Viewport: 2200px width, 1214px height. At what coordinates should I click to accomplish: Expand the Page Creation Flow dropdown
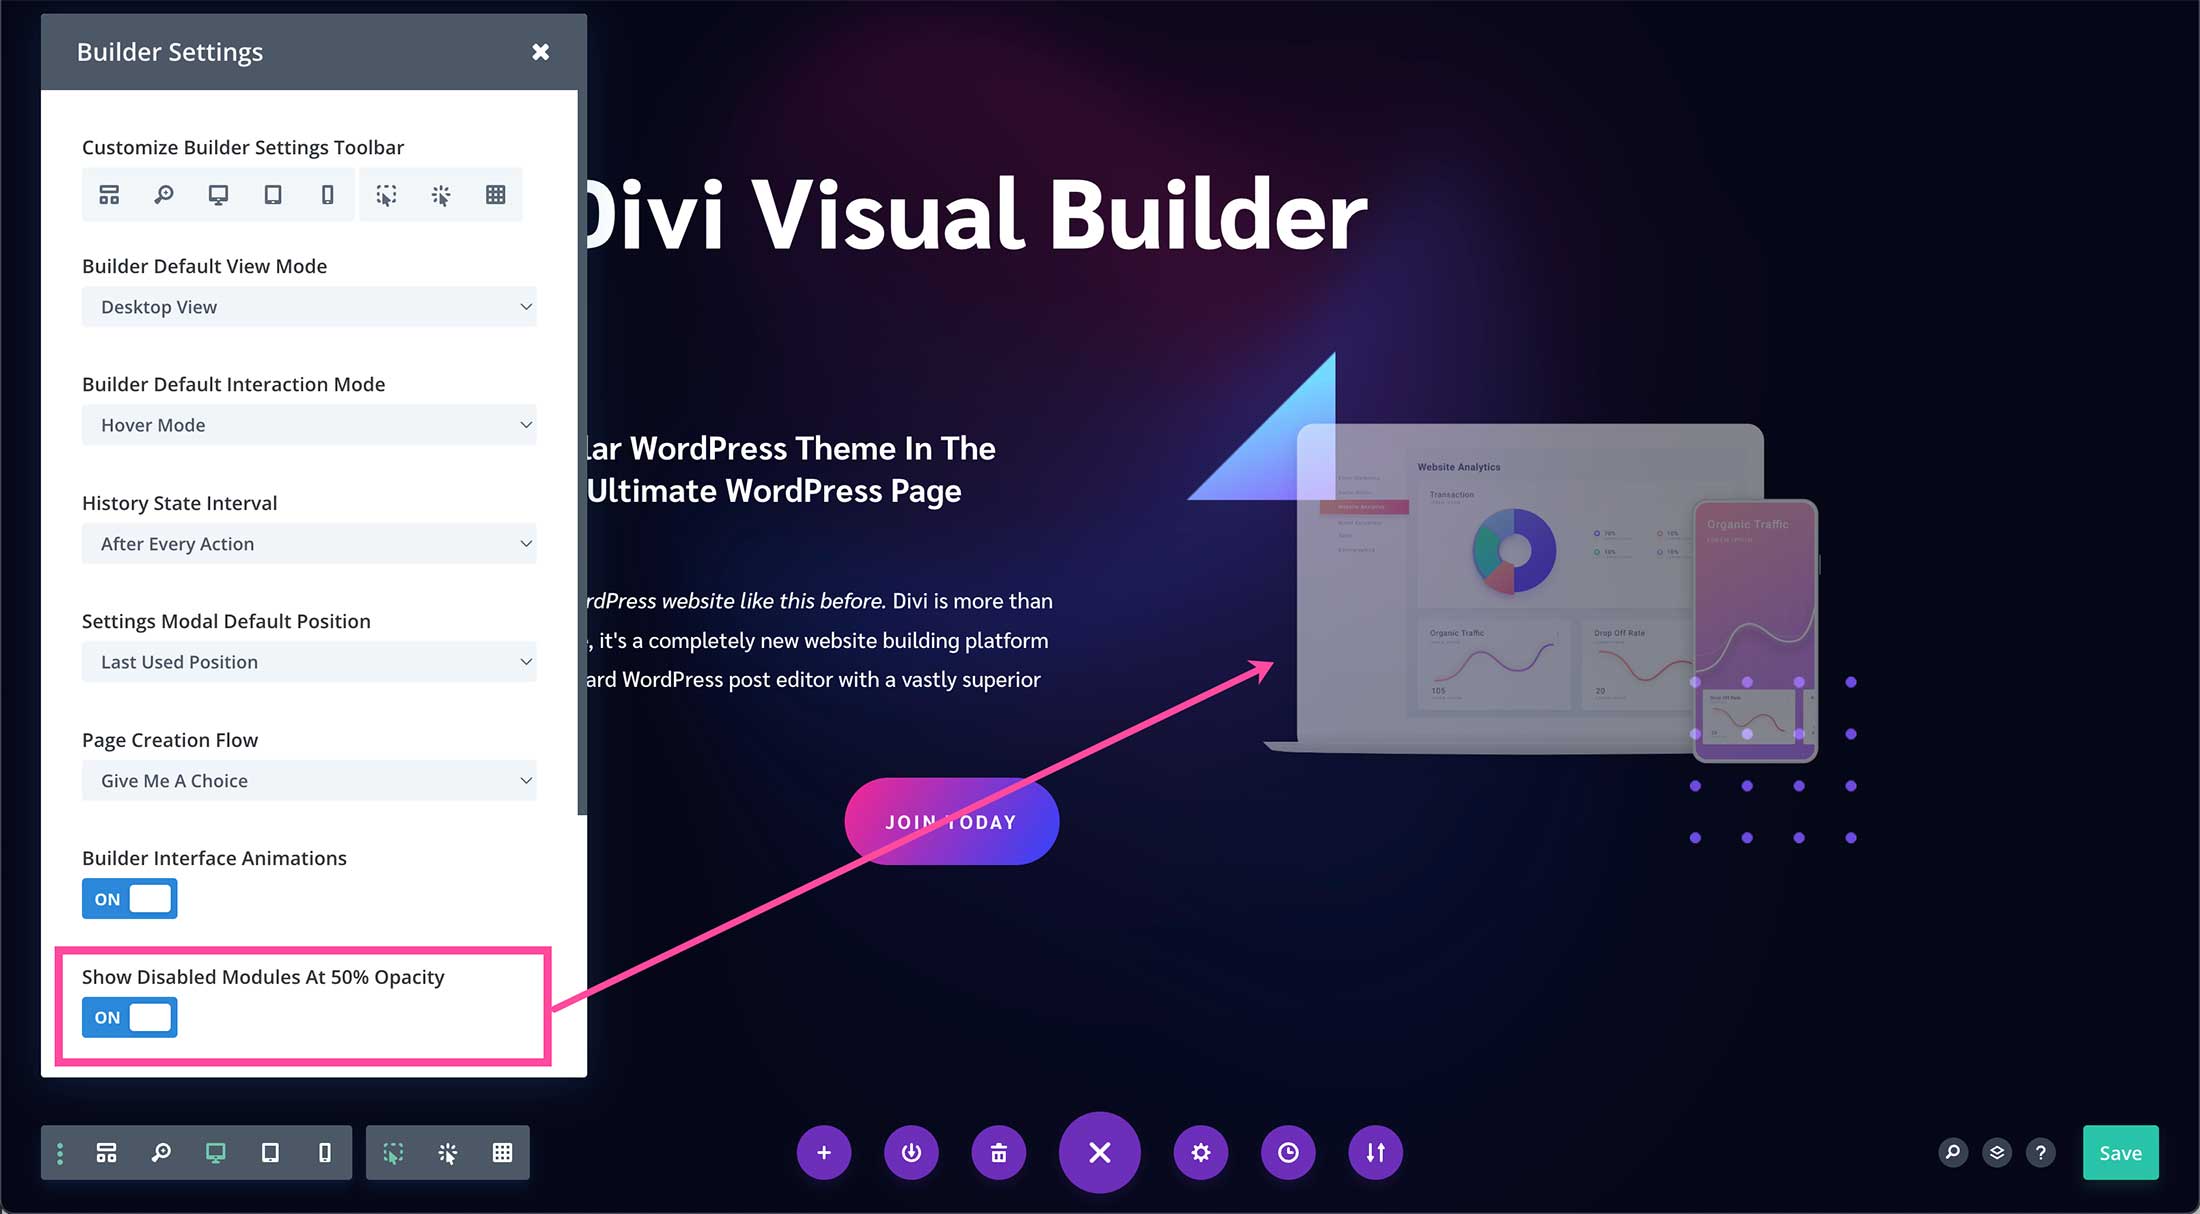click(x=309, y=779)
